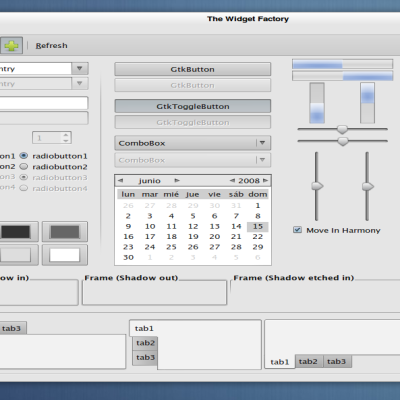
Task: Click the lower horizontal scale slider handle
Action: (x=342, y=141)
